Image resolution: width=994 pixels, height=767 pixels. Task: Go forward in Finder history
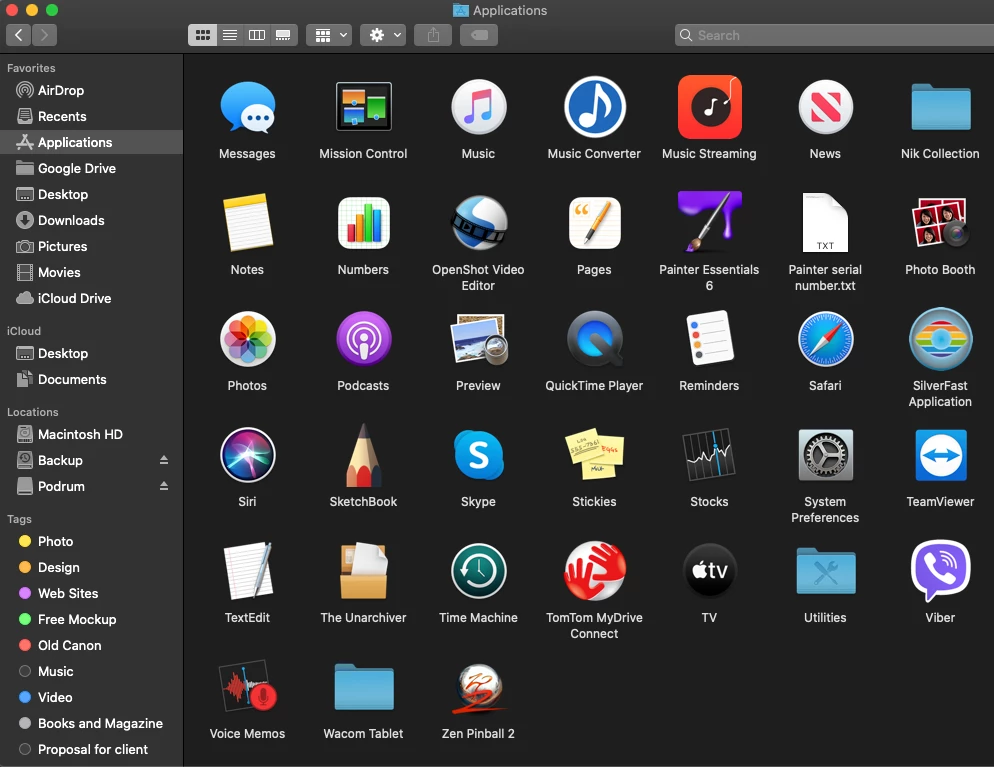pyautogui.click(x=44, y=35)
